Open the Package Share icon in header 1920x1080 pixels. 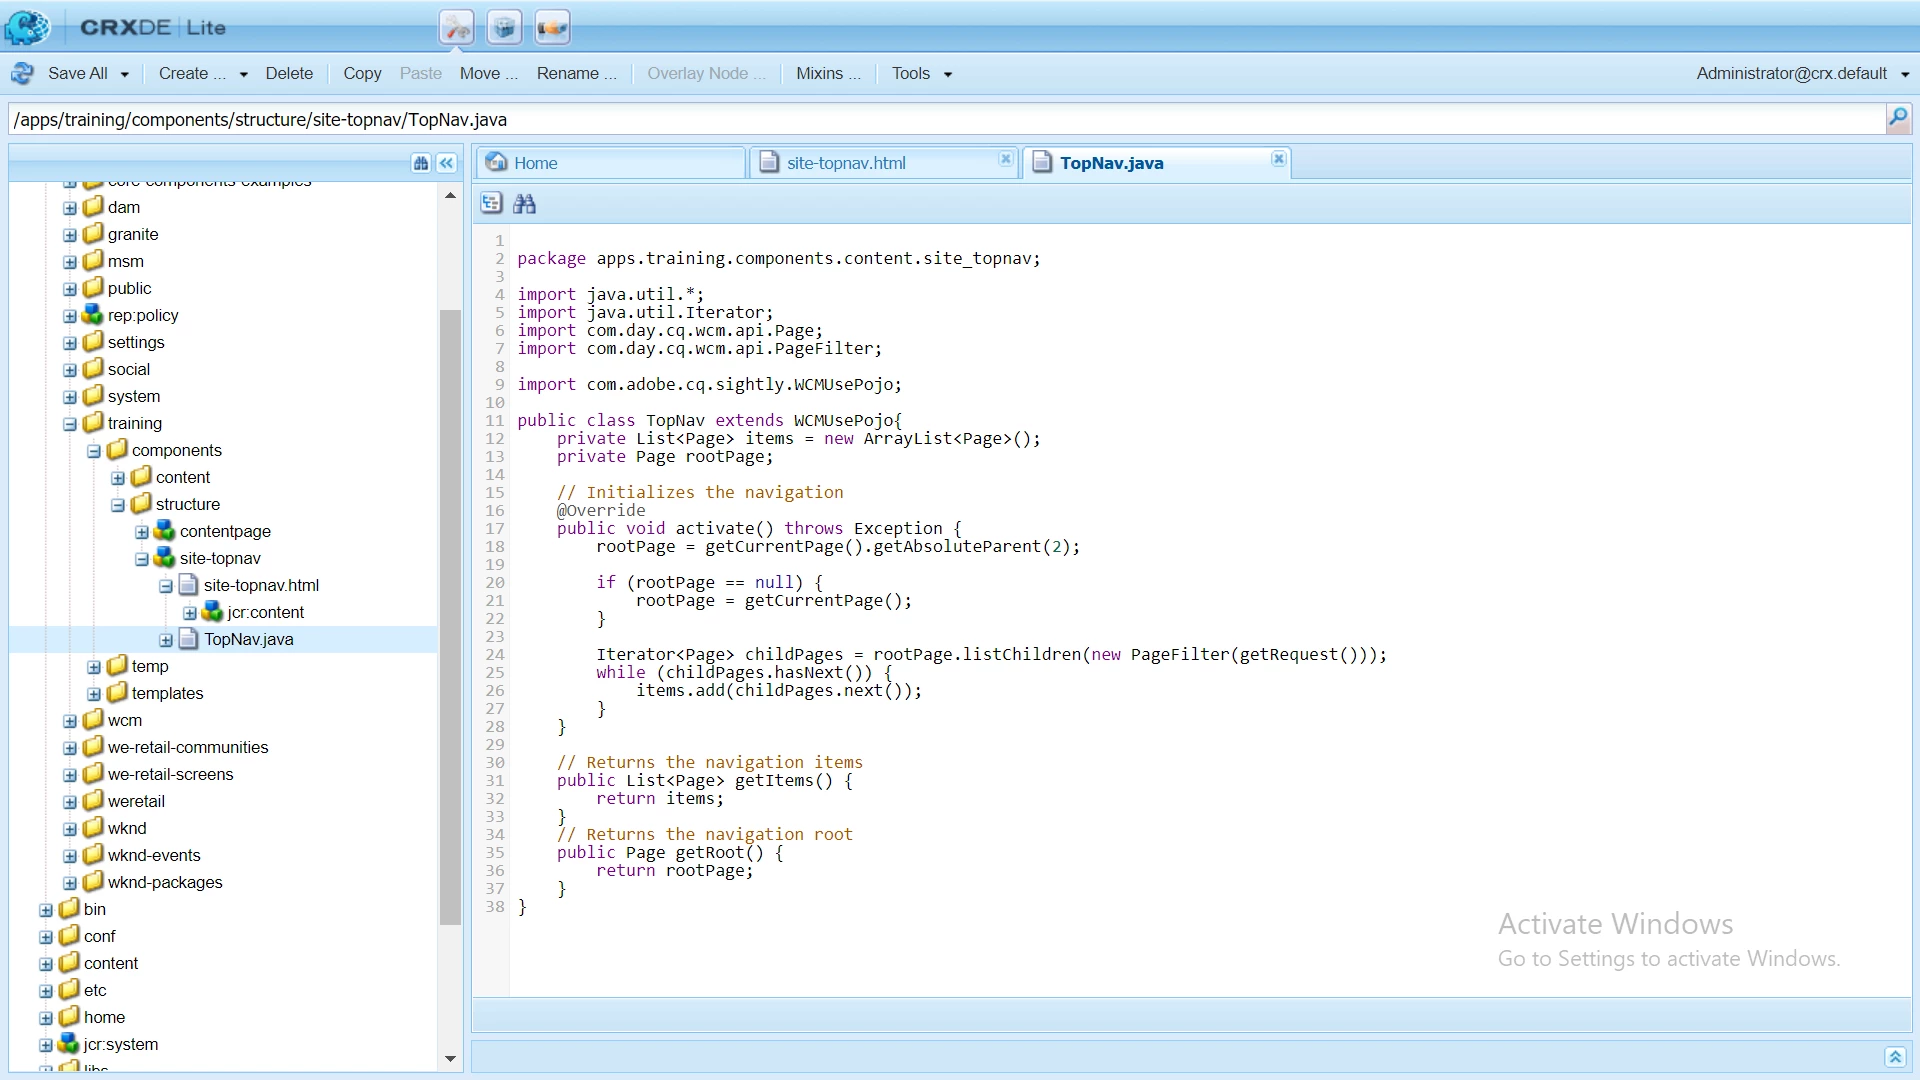[x=552, y=27]
